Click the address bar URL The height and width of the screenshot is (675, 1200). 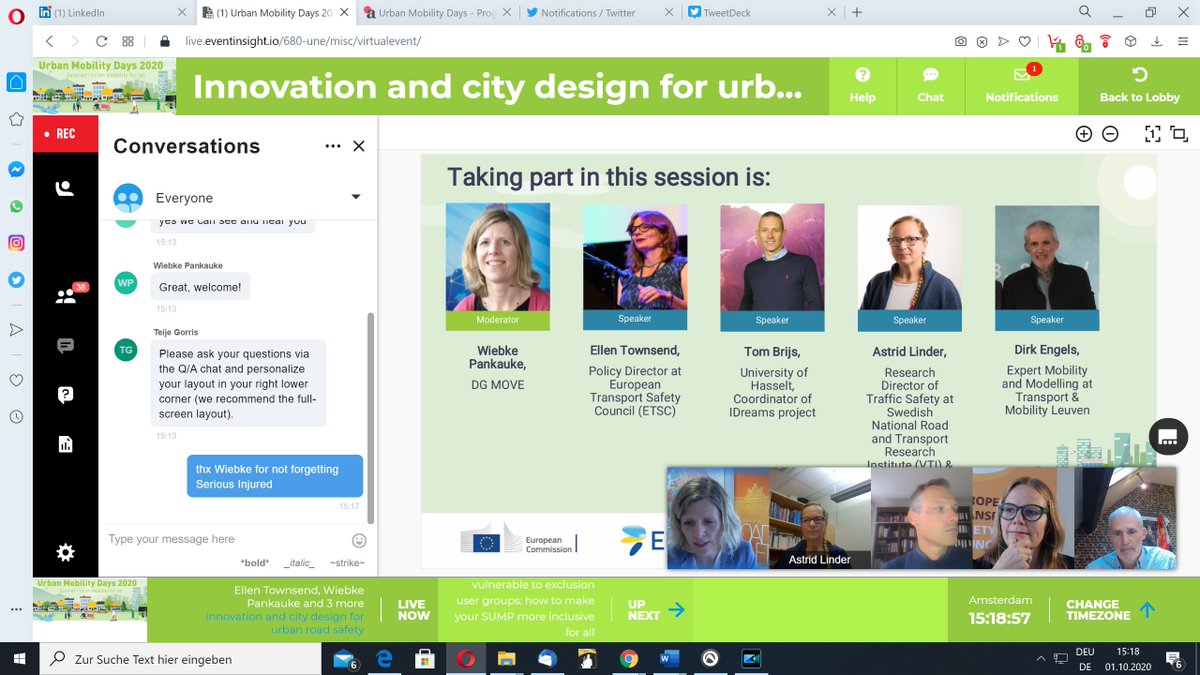[303, 42]
